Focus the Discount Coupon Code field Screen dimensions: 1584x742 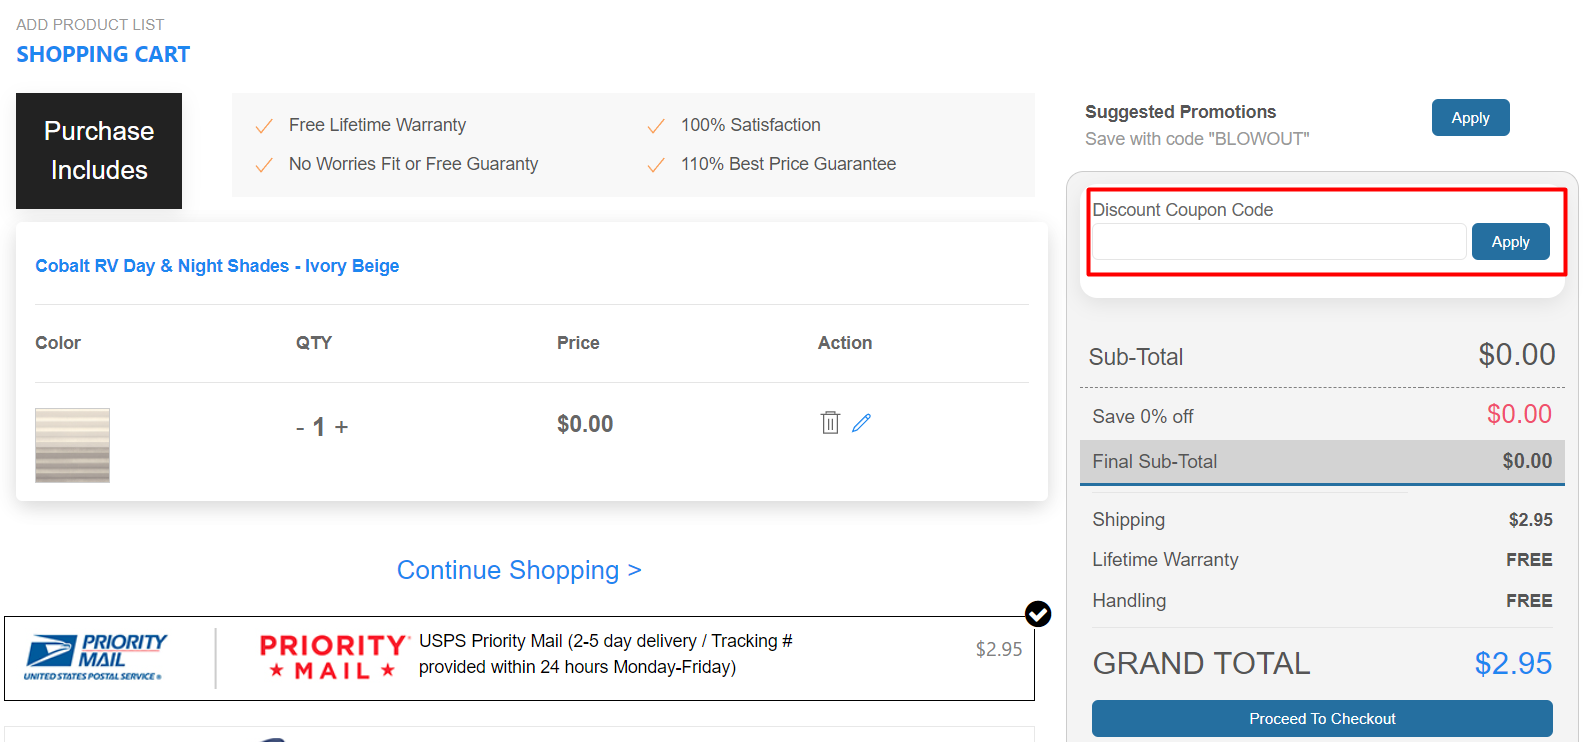coord(1279,242)
